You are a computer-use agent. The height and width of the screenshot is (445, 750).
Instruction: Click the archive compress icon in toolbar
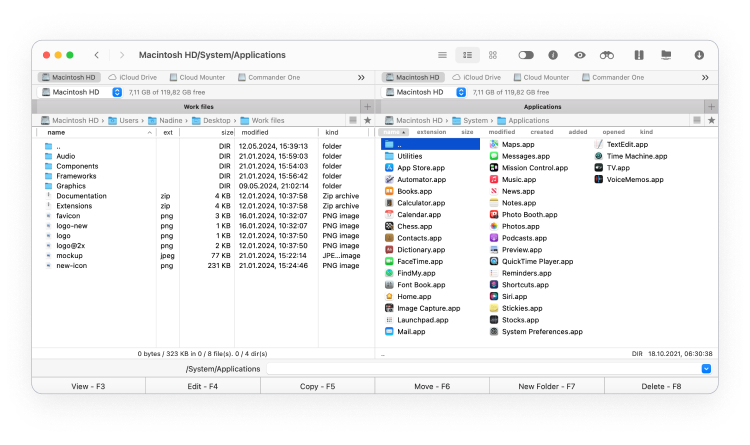(x=639, y=55)
